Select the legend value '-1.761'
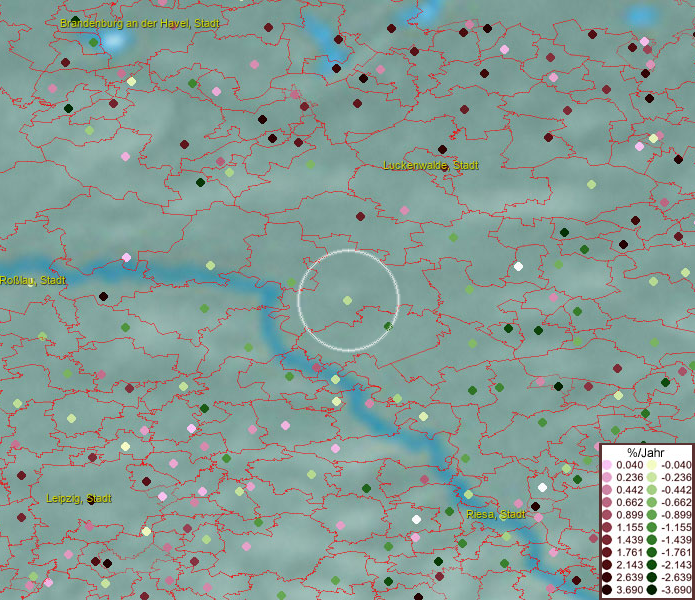695x600 pixels. [676, 553]
